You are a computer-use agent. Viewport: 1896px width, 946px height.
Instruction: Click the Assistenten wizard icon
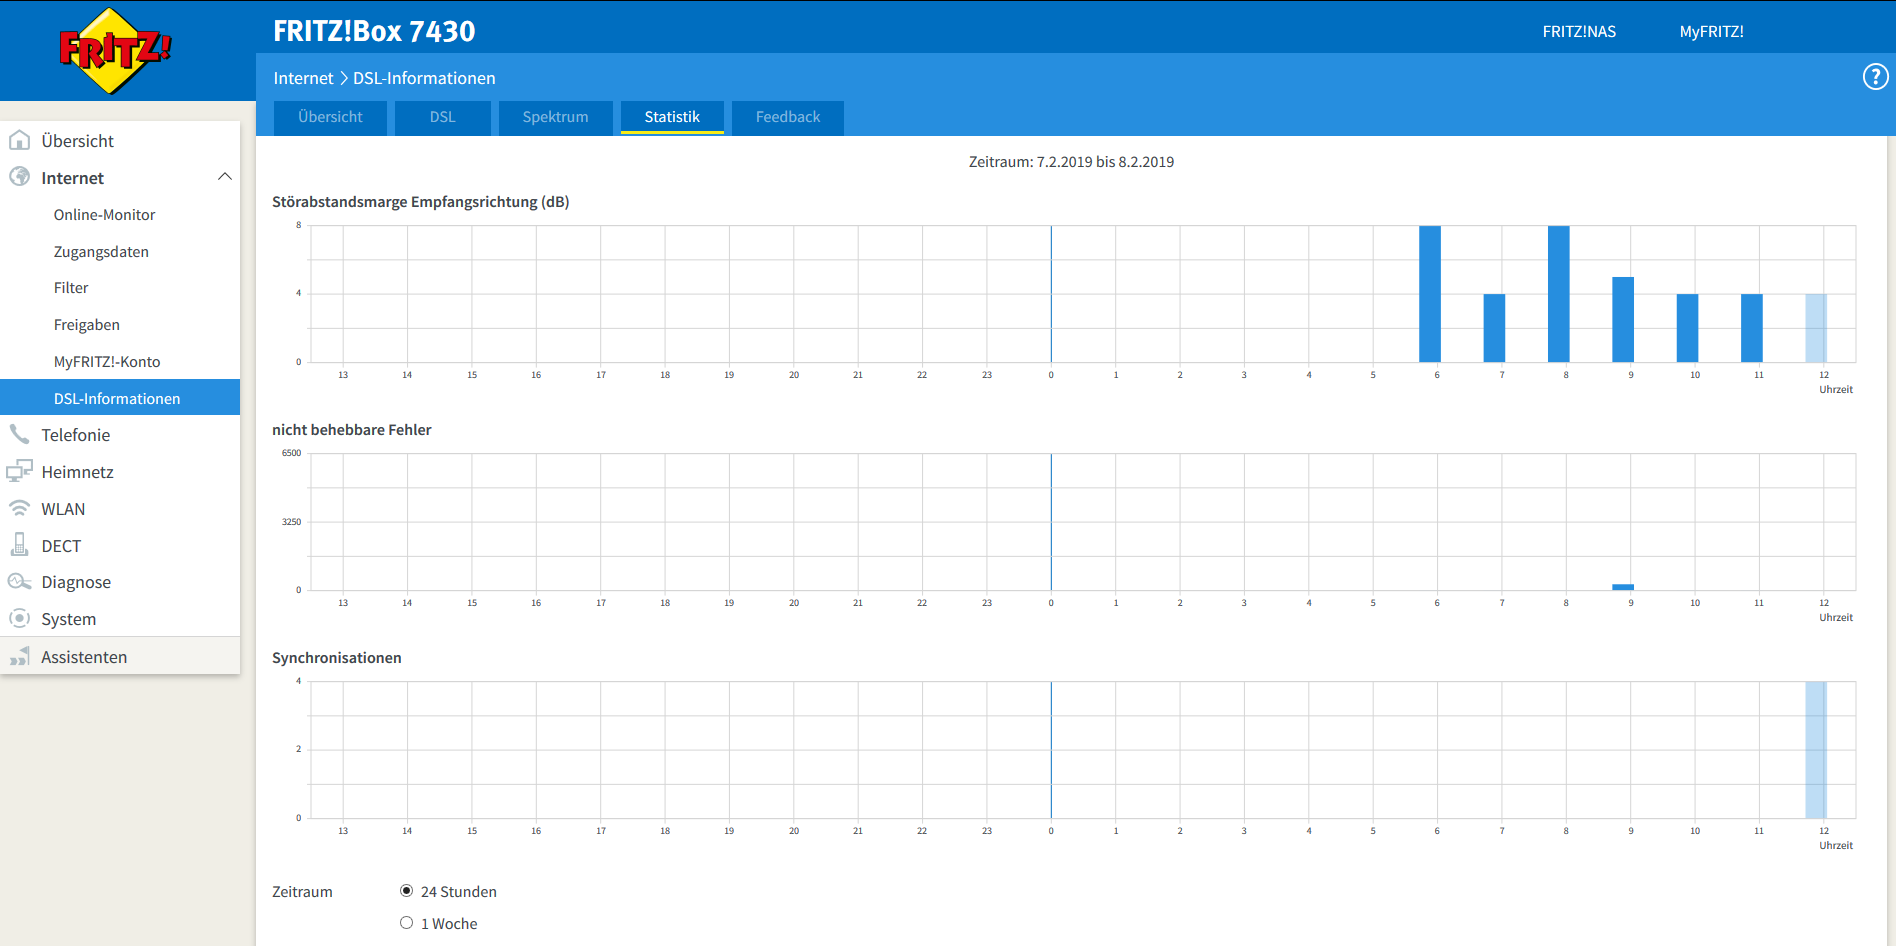point(19,656)
